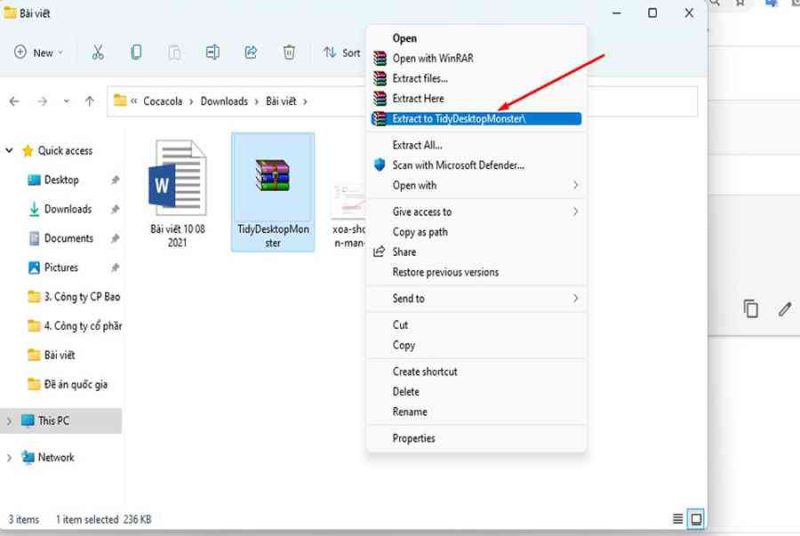The image size is (800, 536).
Task: Click the Share icon in toolbar
Action: [251, 52]
